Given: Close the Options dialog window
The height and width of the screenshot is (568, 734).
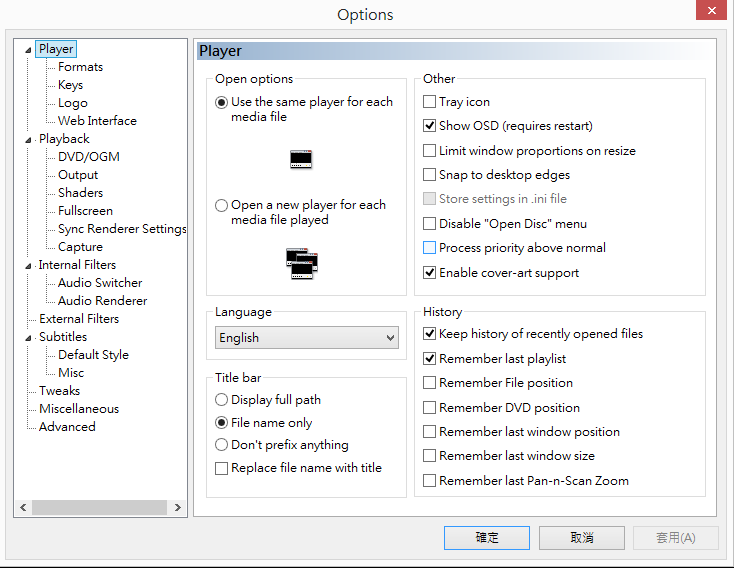Looking at the screenshot, I should pyautogui.click(x=709, y=12).
